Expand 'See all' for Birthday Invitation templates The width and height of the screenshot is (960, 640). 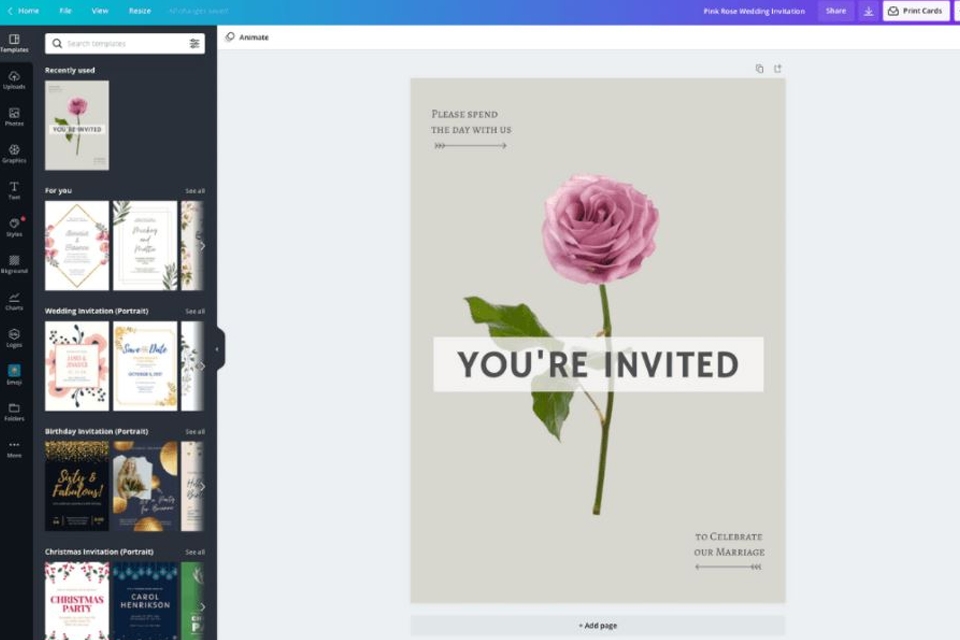pos(194,432)
